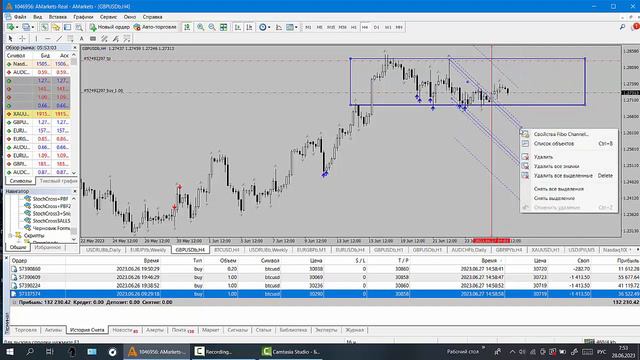This screenshot has height=360, width=640.
Task: Select the trendline drawing tool
Action: (x=60, y=38)
